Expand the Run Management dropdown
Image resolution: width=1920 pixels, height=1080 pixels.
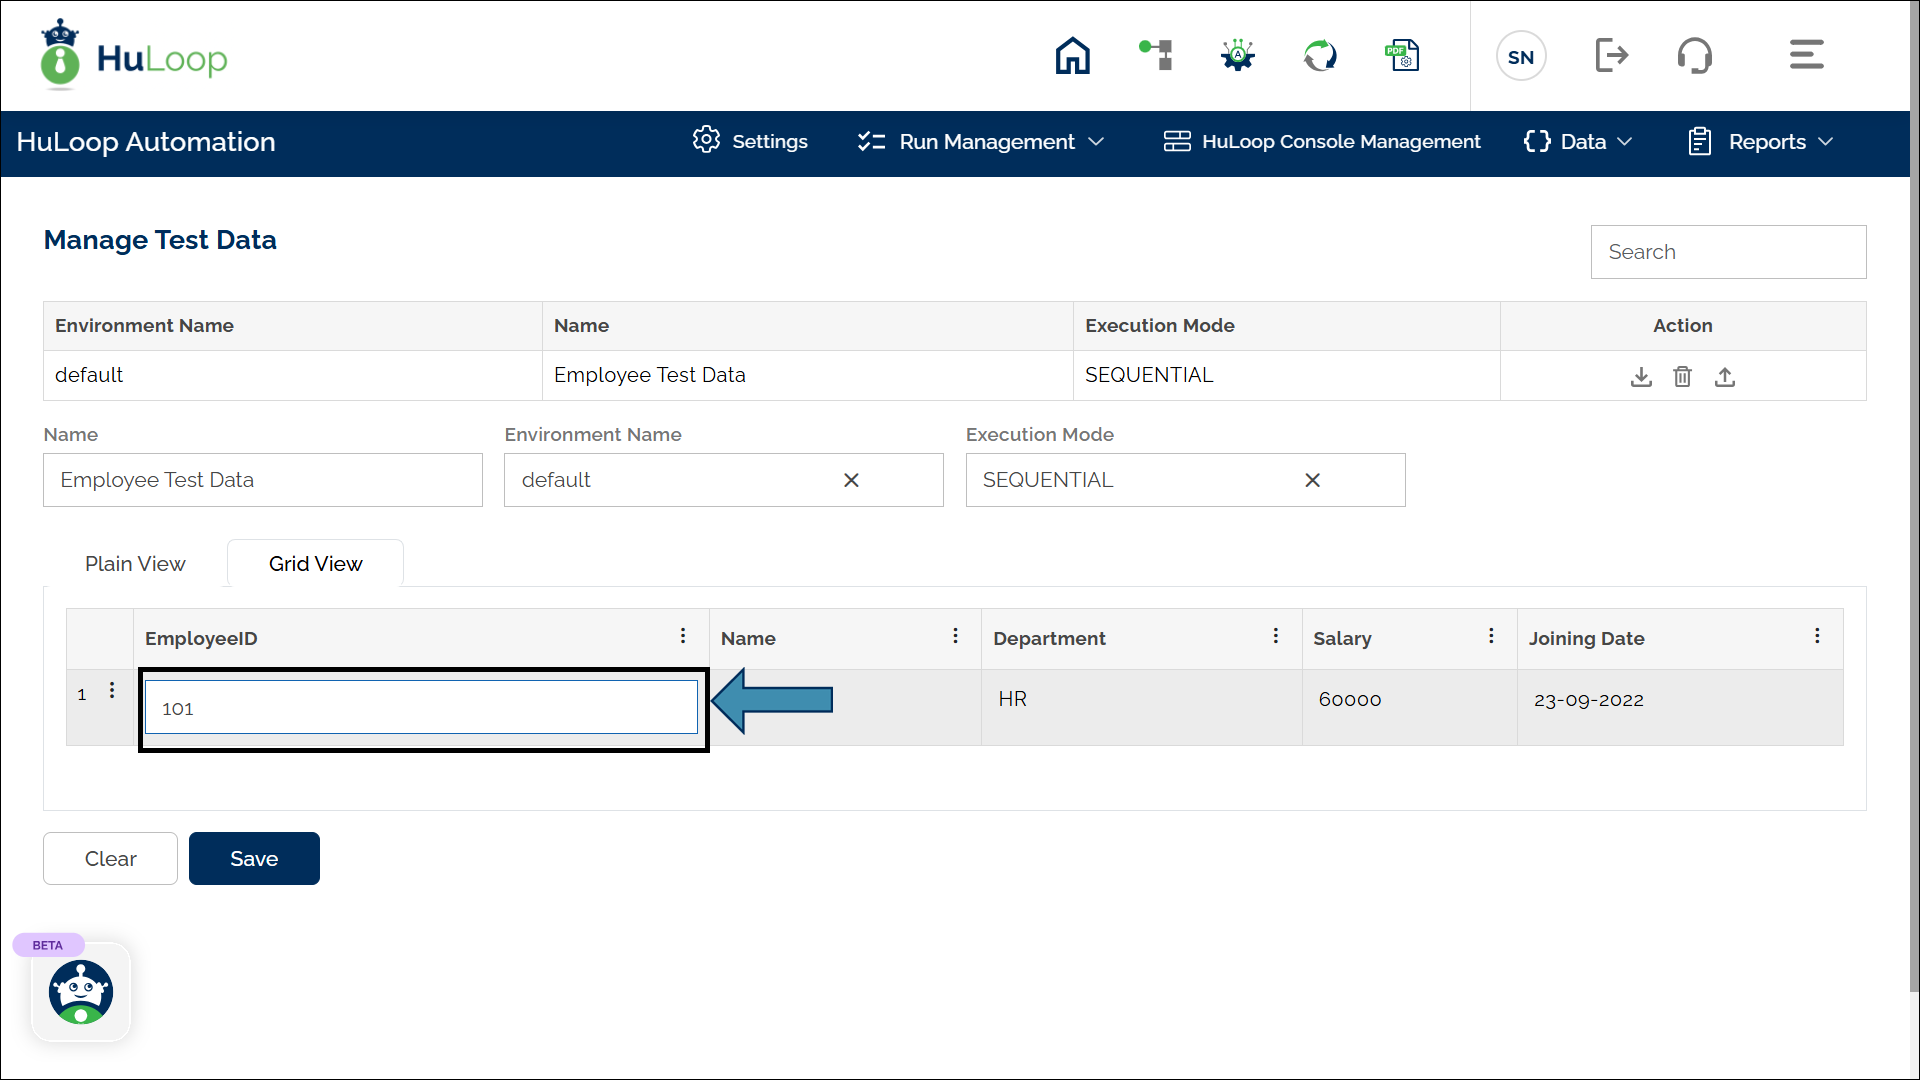point(981,142)
